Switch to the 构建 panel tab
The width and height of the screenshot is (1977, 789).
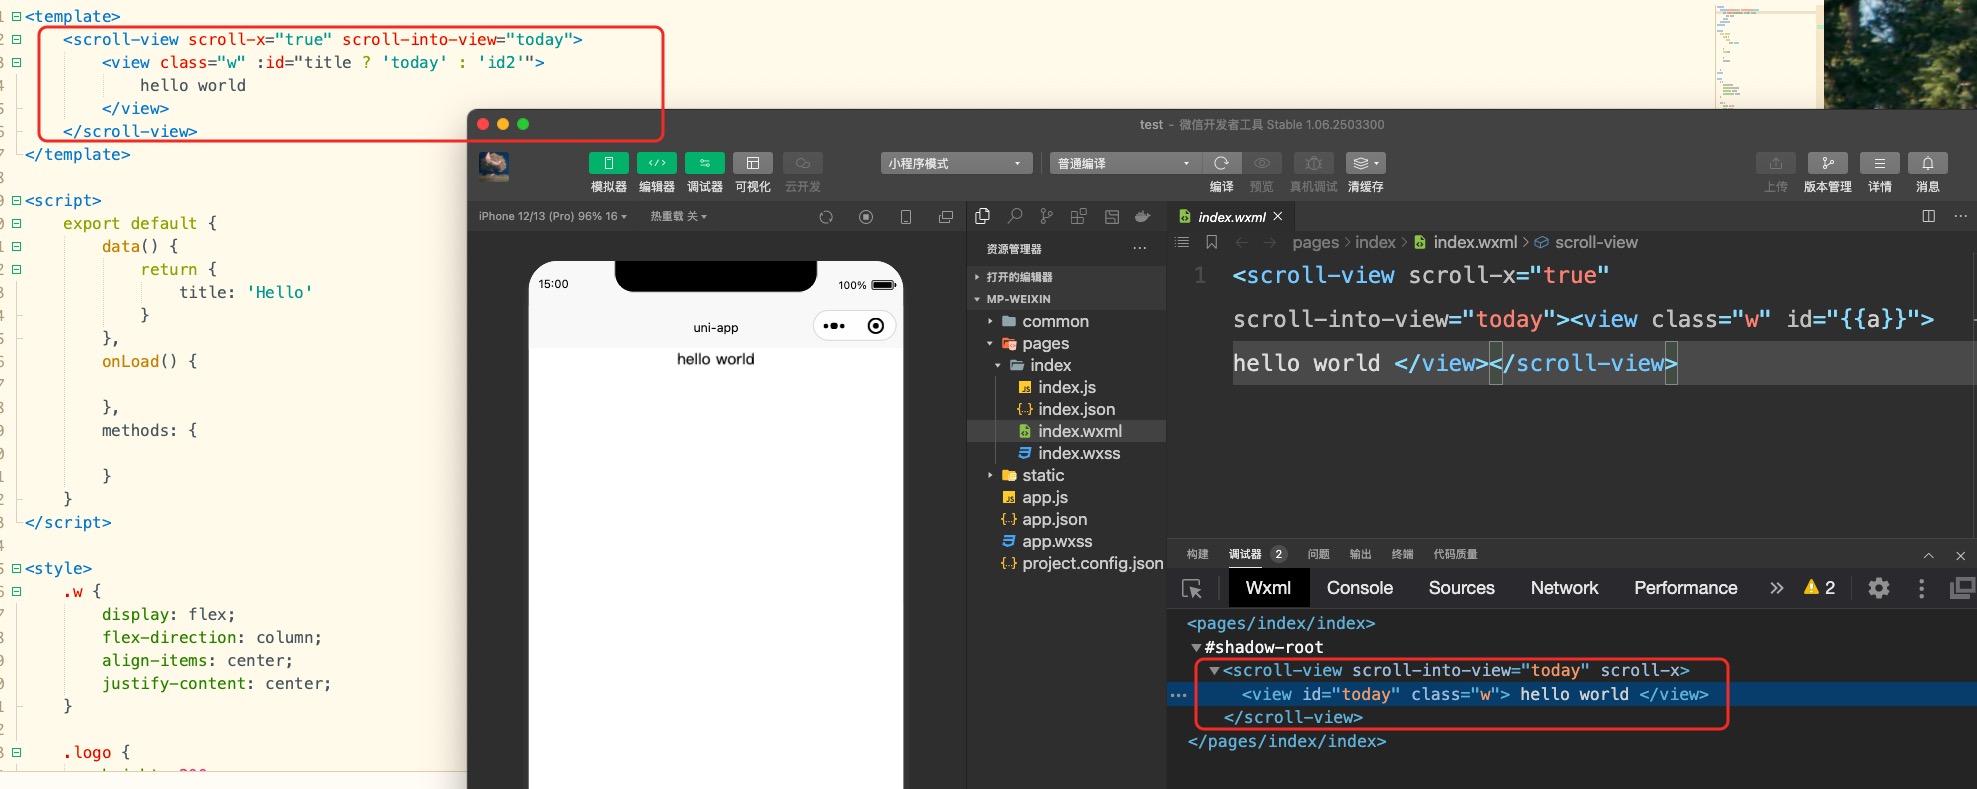pos(1198,554)
